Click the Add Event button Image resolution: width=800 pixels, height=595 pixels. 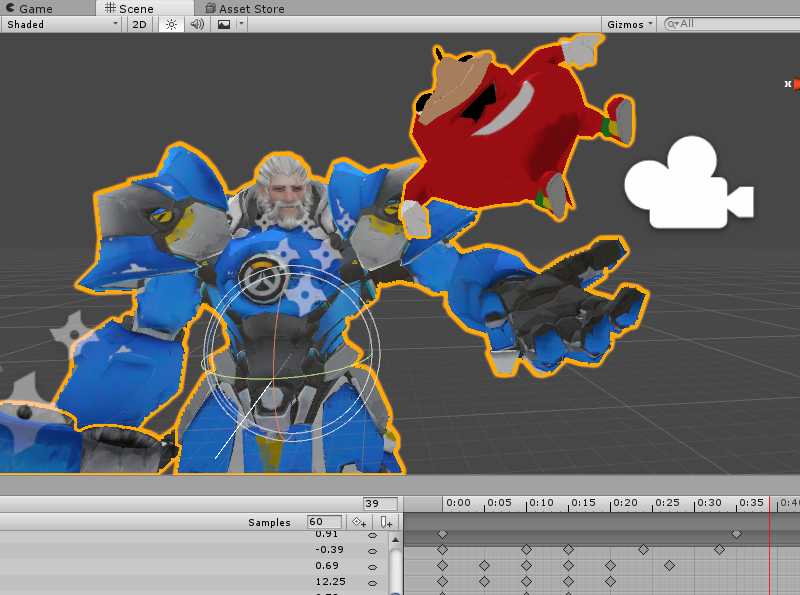click(x=387, y=522)
